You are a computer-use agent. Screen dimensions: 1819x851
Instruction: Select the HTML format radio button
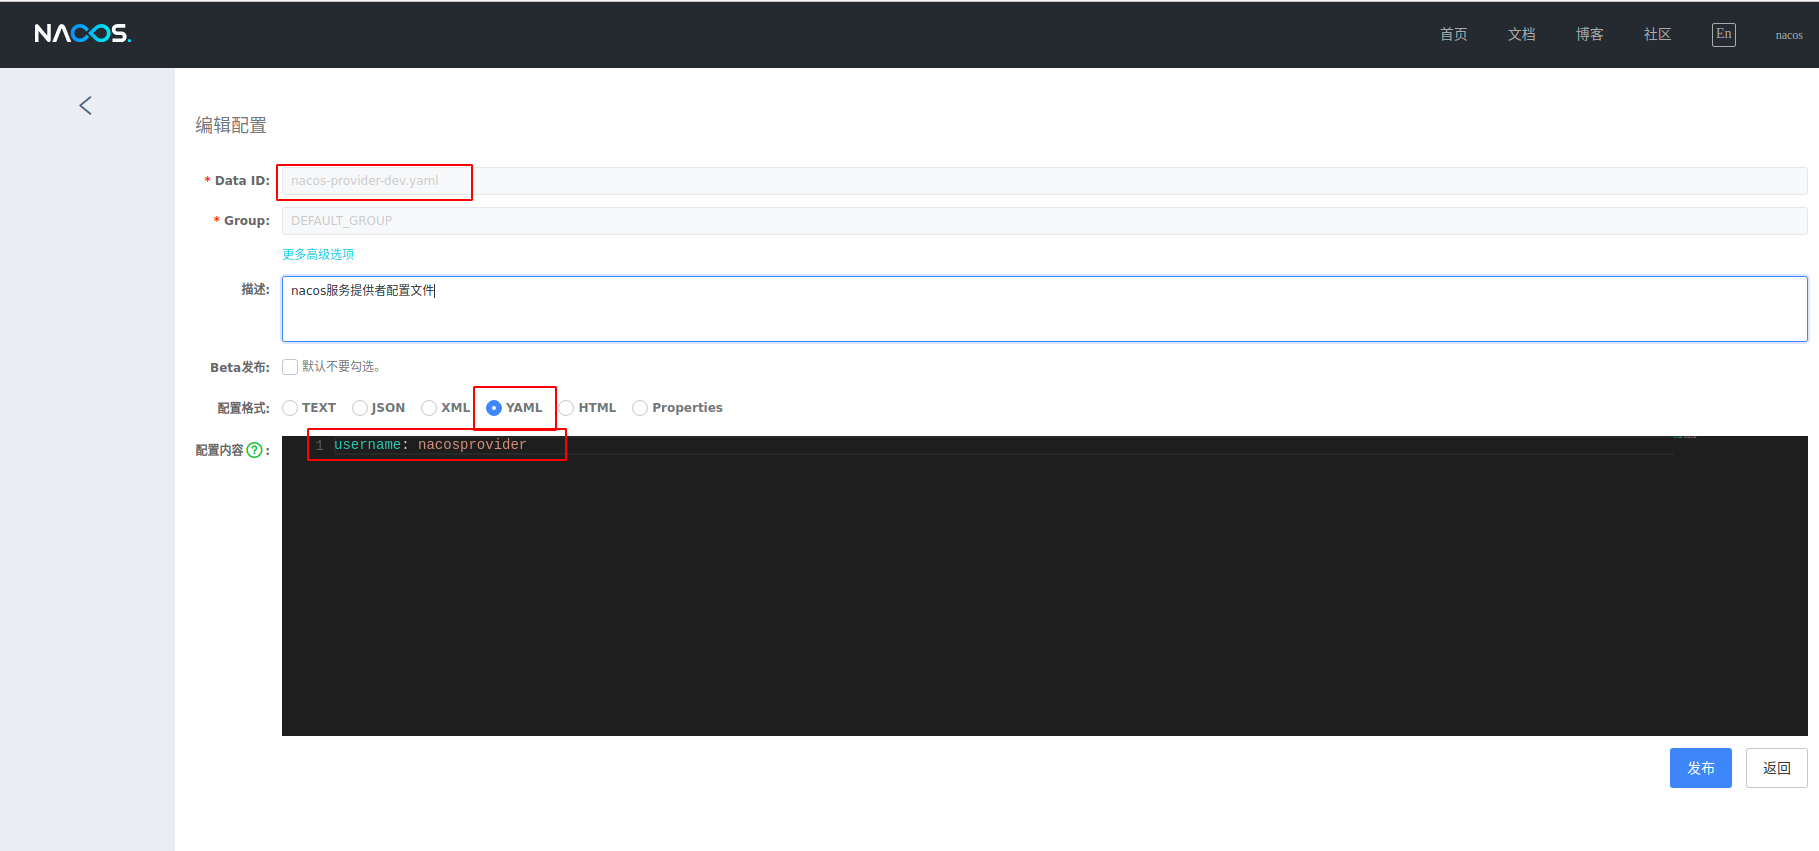pos(566,408)
